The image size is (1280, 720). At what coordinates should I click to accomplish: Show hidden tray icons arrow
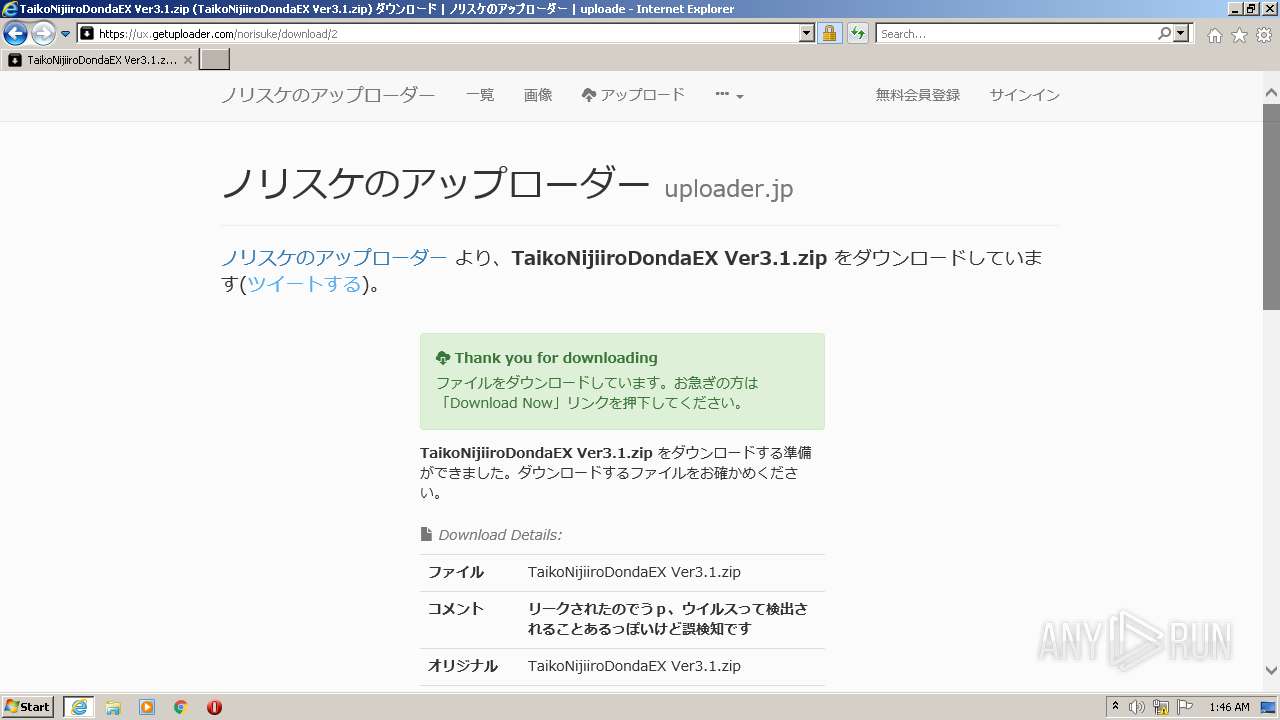[1116, 707]
